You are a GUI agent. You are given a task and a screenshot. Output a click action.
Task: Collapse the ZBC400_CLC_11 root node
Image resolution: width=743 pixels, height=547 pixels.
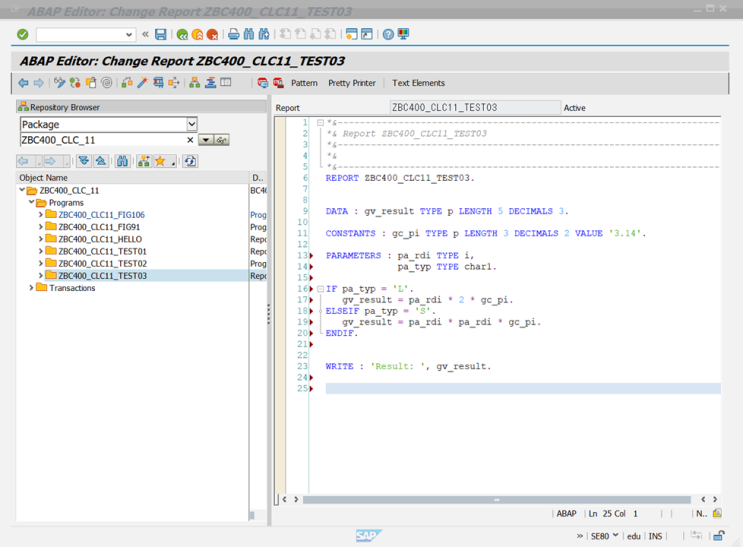[x=22, y=190]
